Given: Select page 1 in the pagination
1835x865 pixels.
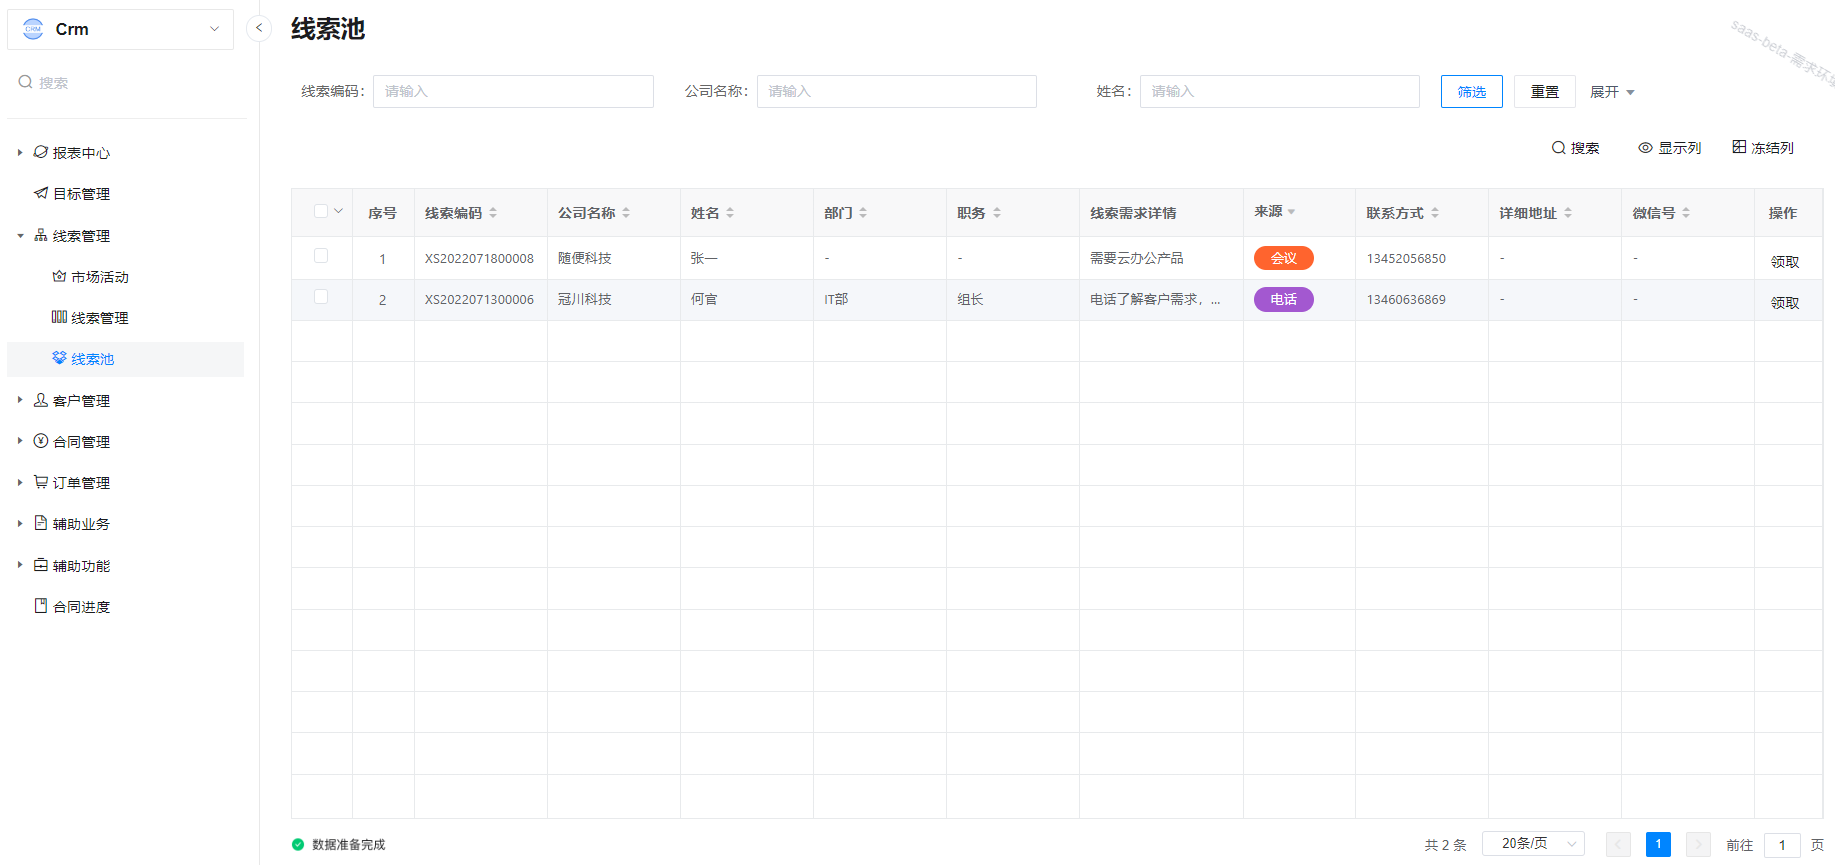Looking at the screenshot, I should click(1658, 845).
